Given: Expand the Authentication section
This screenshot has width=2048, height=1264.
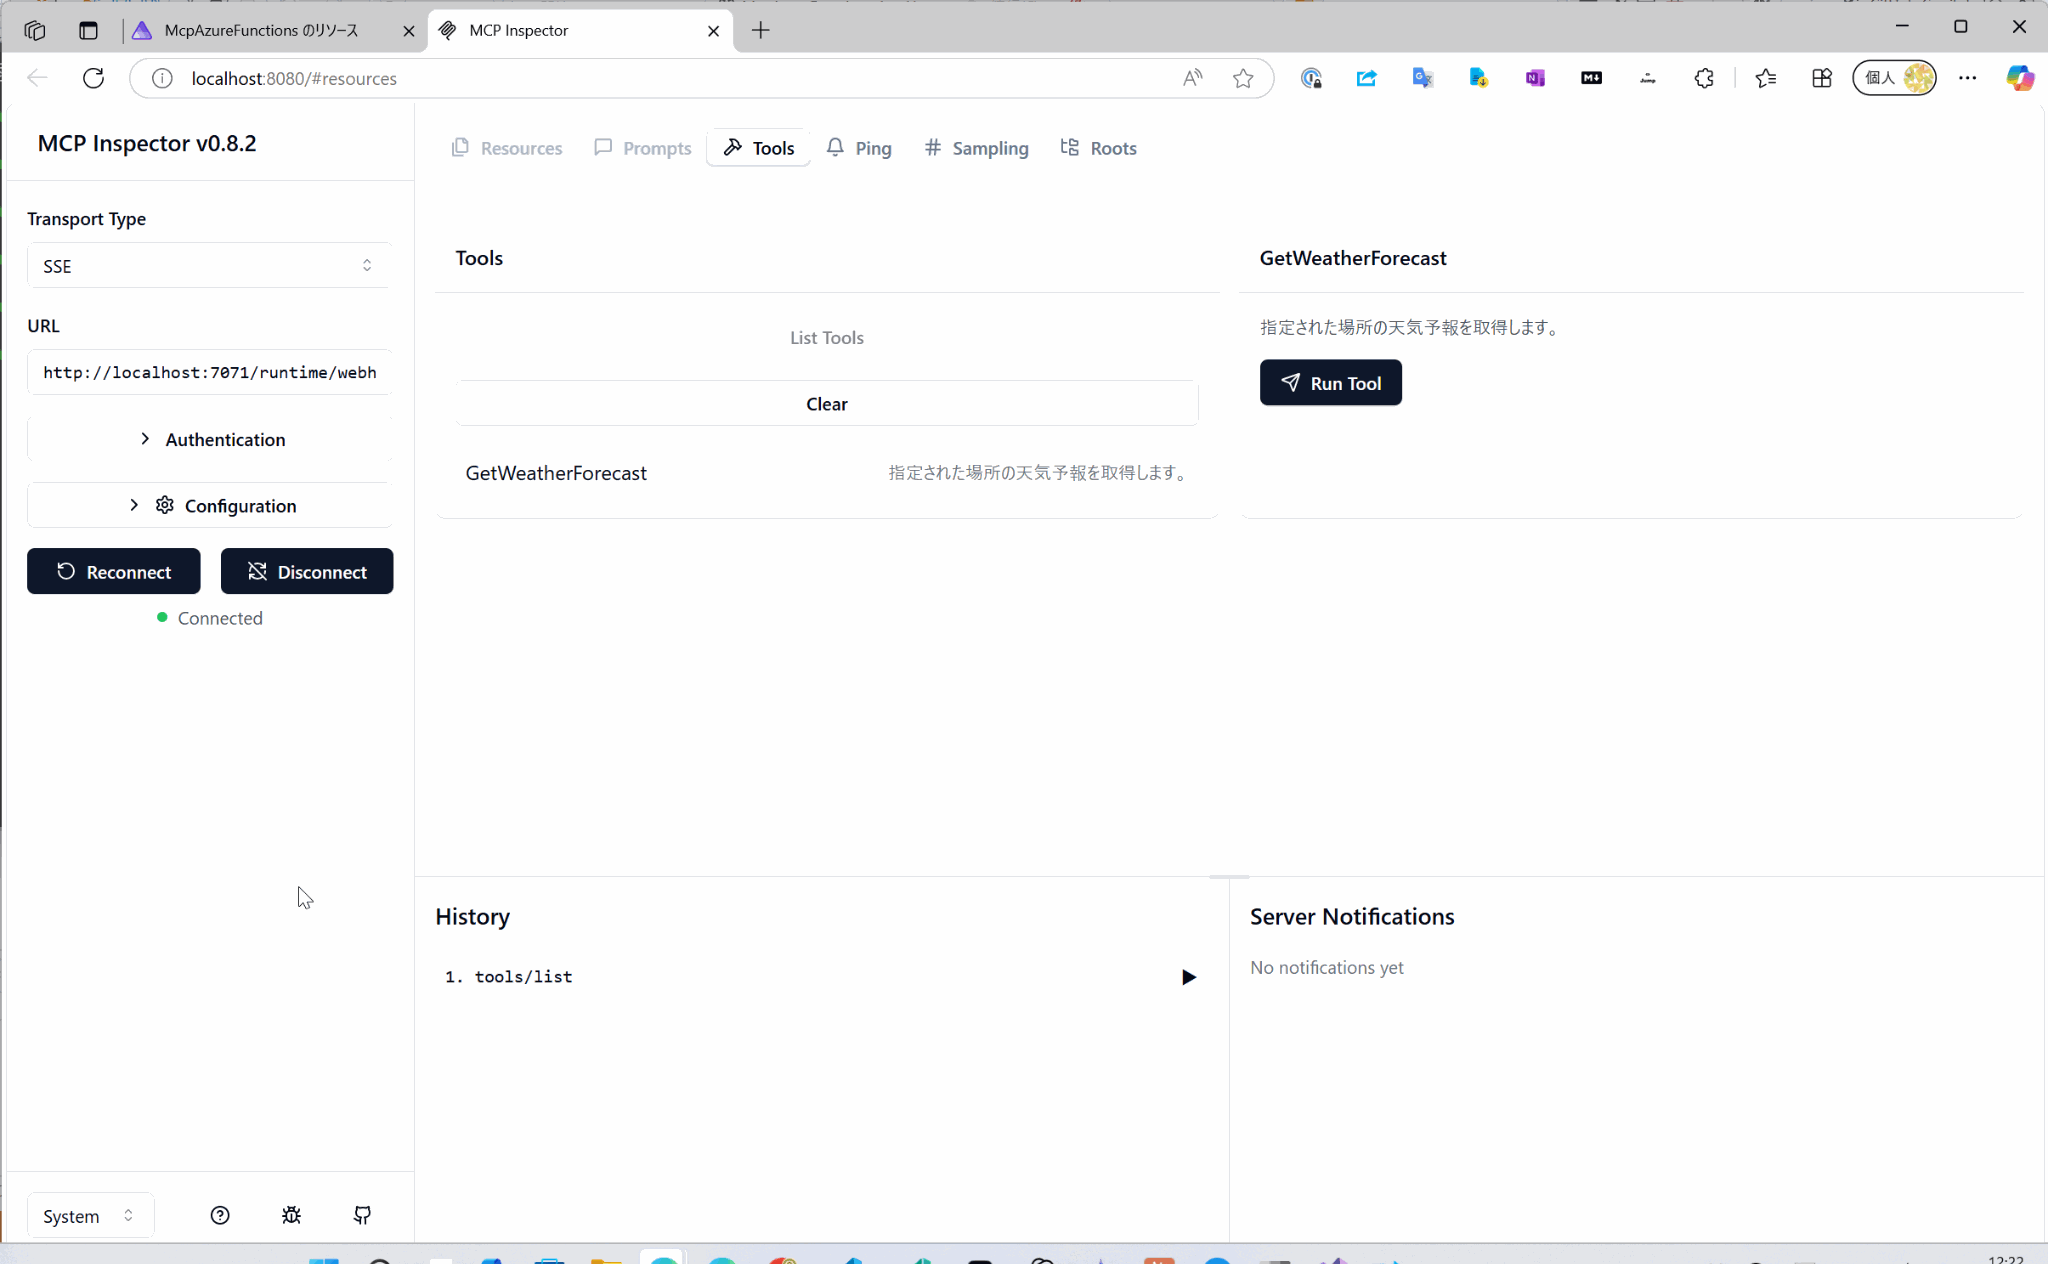Looking at the screenshot, I should click(210, 440).
